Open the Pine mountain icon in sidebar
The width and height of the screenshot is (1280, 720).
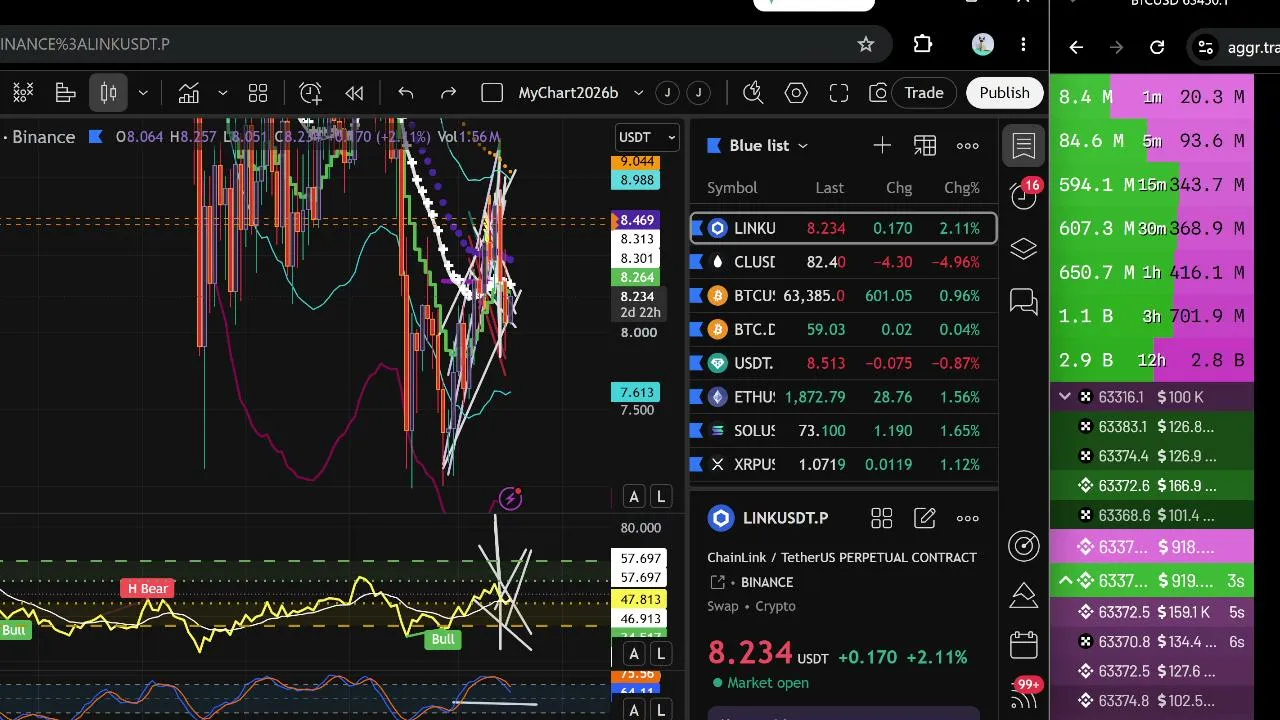(x=1024, y=596)
